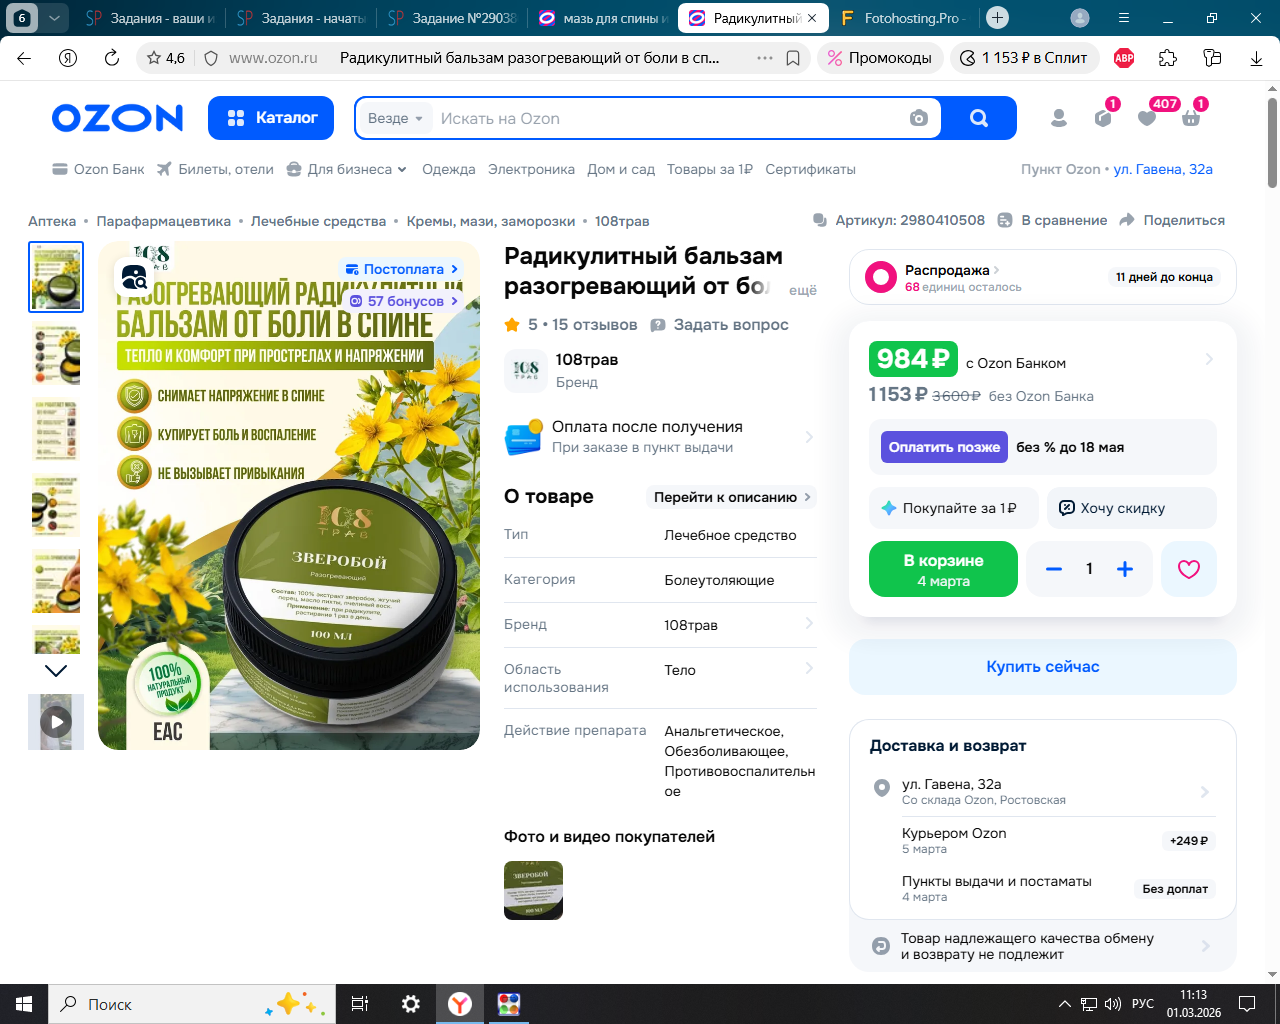Open Товары за 1₽ section
The width and height of the screenshot is (1280, 1024).
point(710,169)
